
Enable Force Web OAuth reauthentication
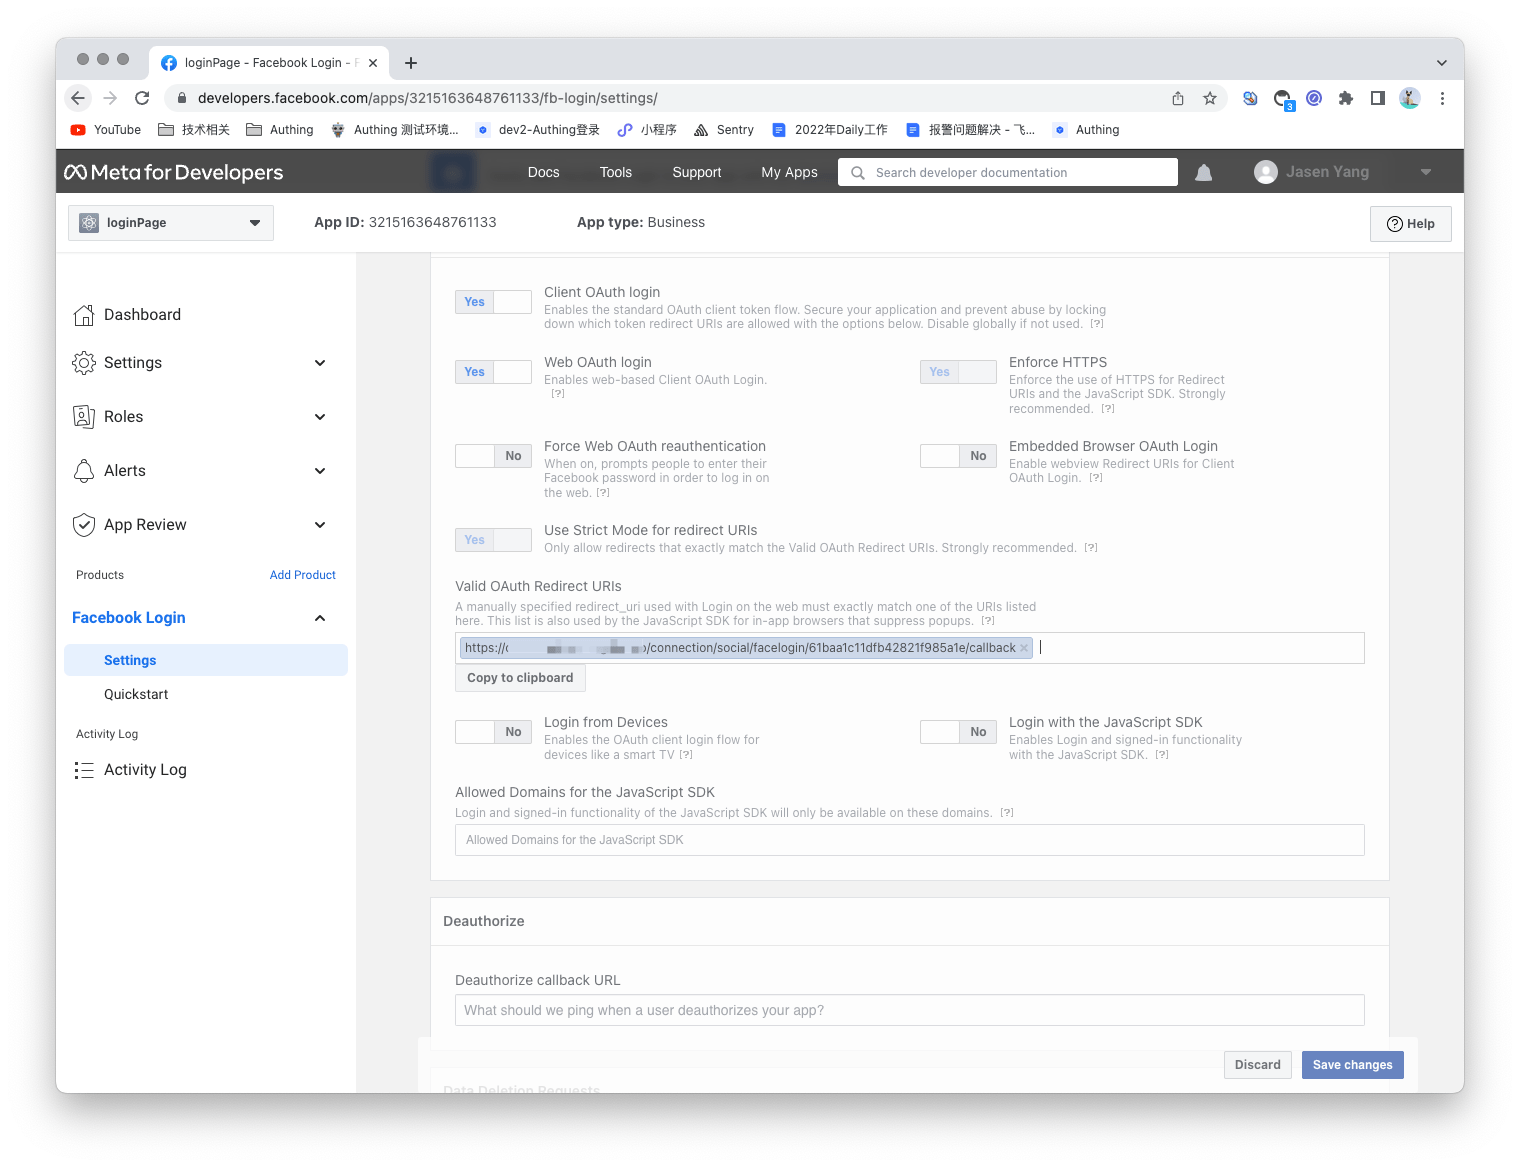(493, 456)
